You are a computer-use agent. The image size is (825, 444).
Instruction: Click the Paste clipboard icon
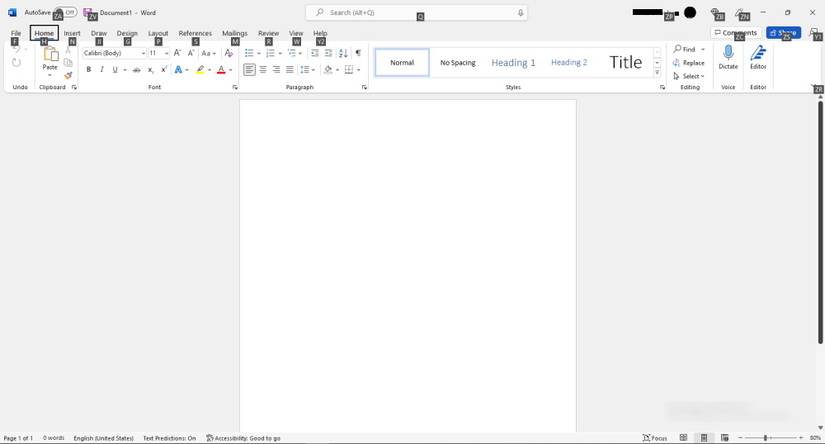pos(51,54)
